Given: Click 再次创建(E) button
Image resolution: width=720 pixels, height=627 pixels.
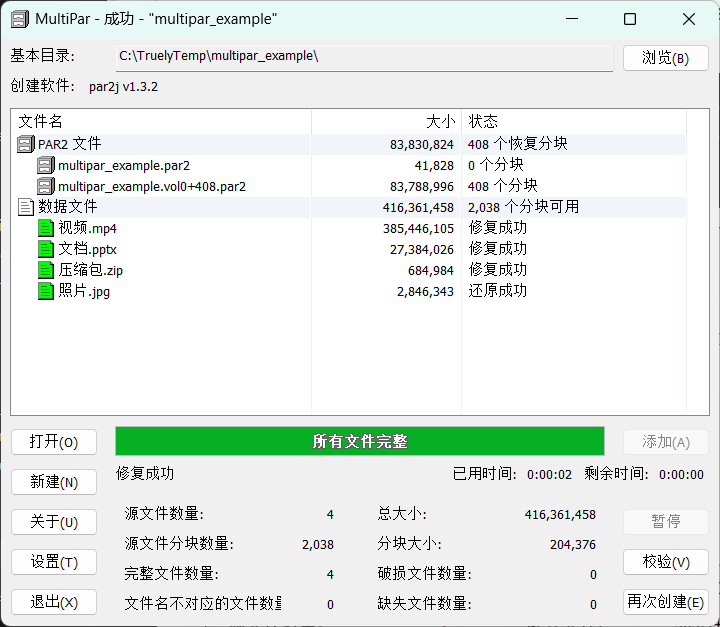Looking at the screenshot, I should tap(666, 602).
